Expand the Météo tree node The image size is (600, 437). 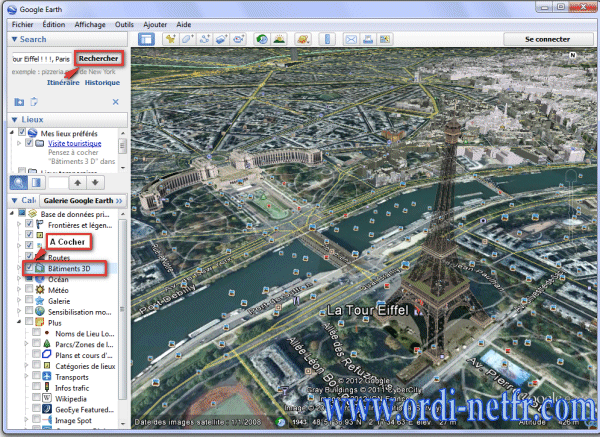(x=19, y=289)
